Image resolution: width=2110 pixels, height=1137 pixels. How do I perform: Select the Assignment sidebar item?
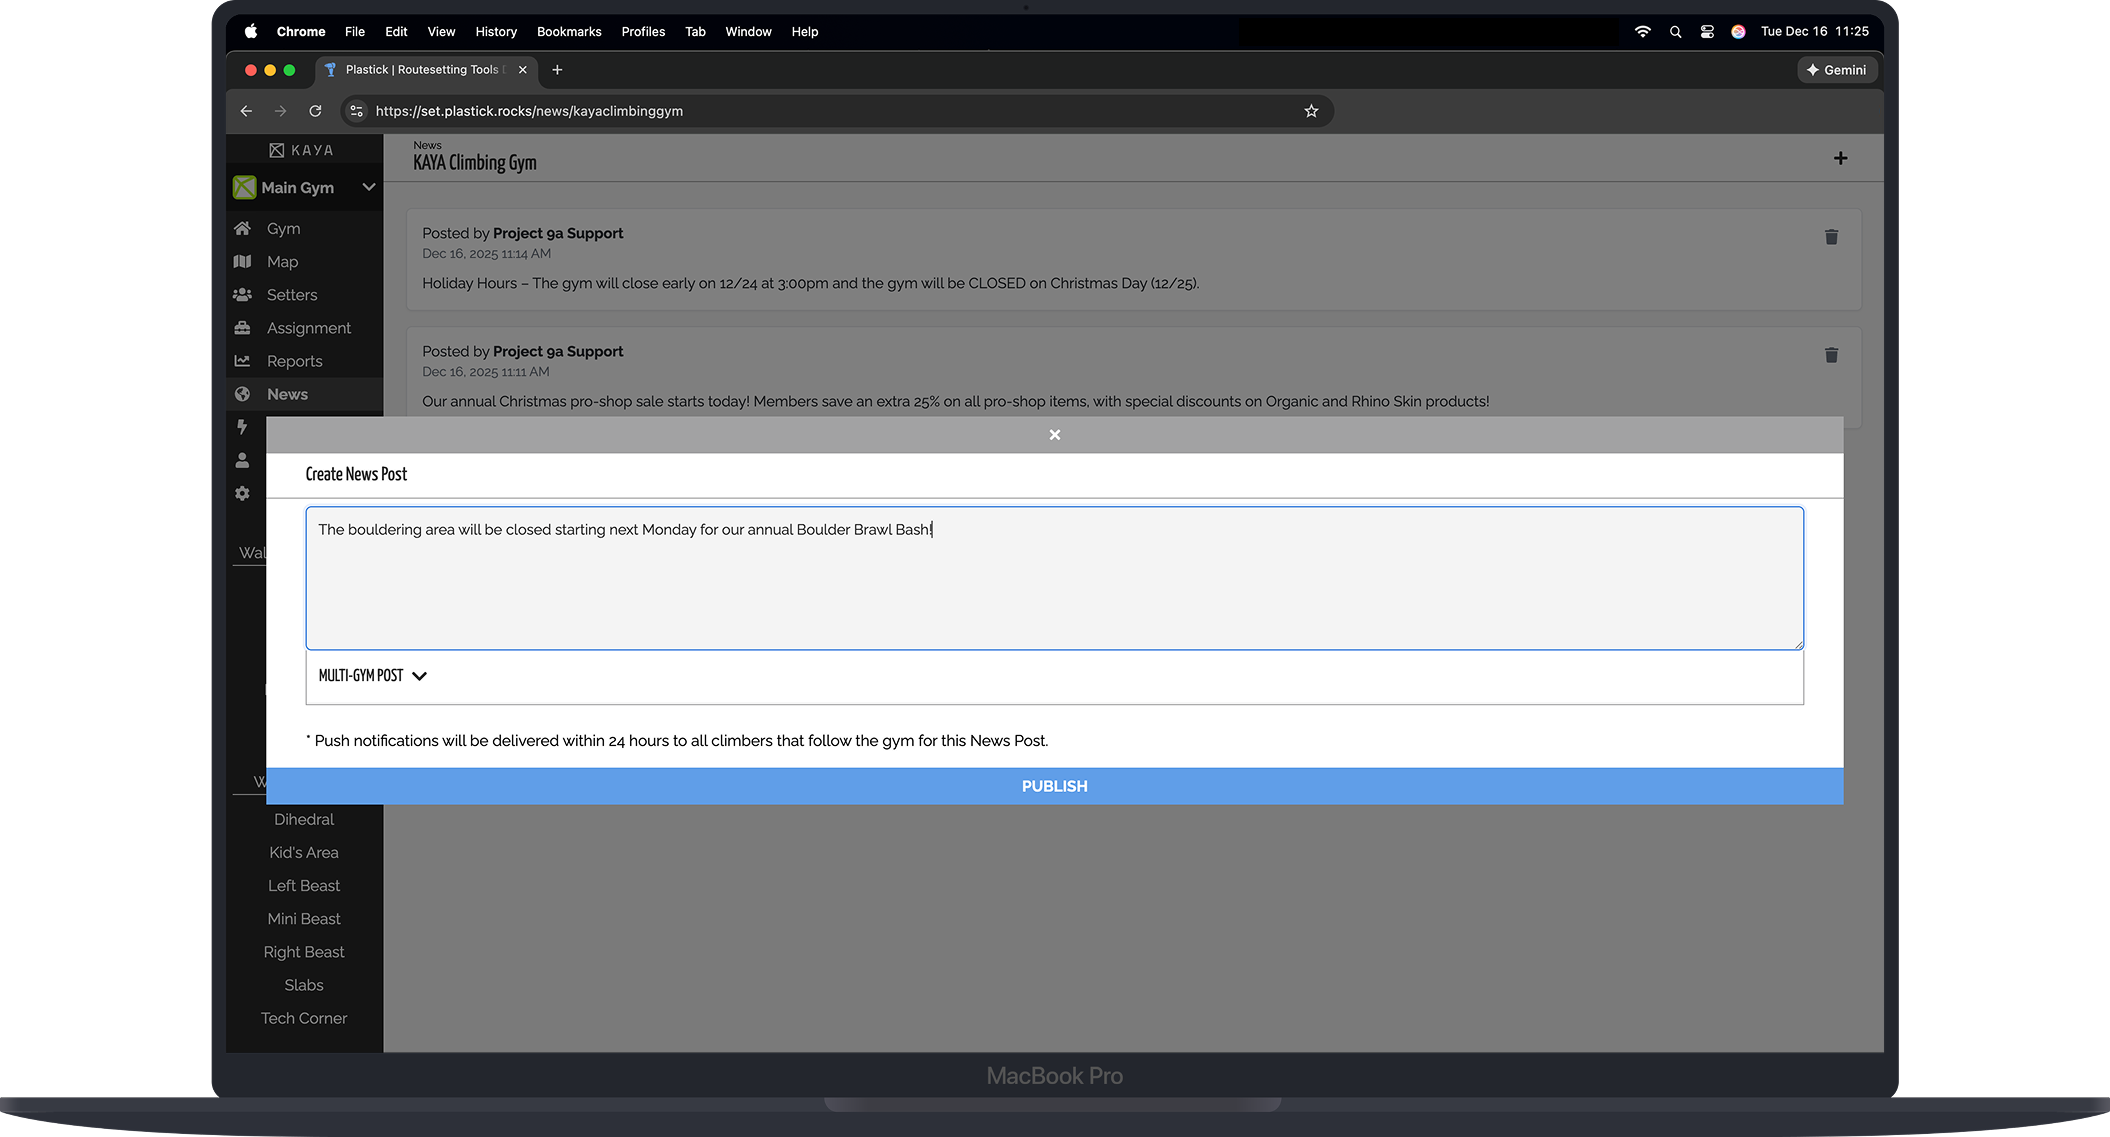coord(308,328)
